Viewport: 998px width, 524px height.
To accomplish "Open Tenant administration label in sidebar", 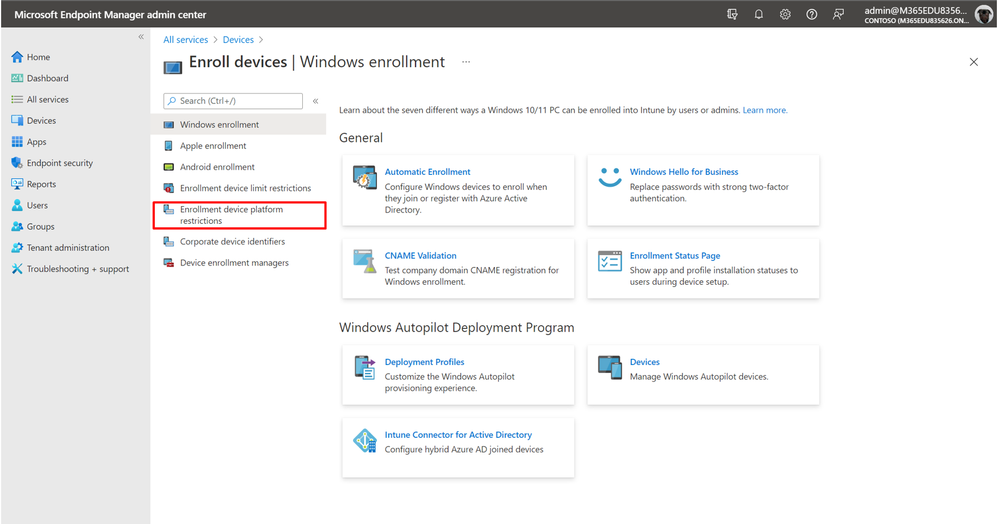I will 67,248.
